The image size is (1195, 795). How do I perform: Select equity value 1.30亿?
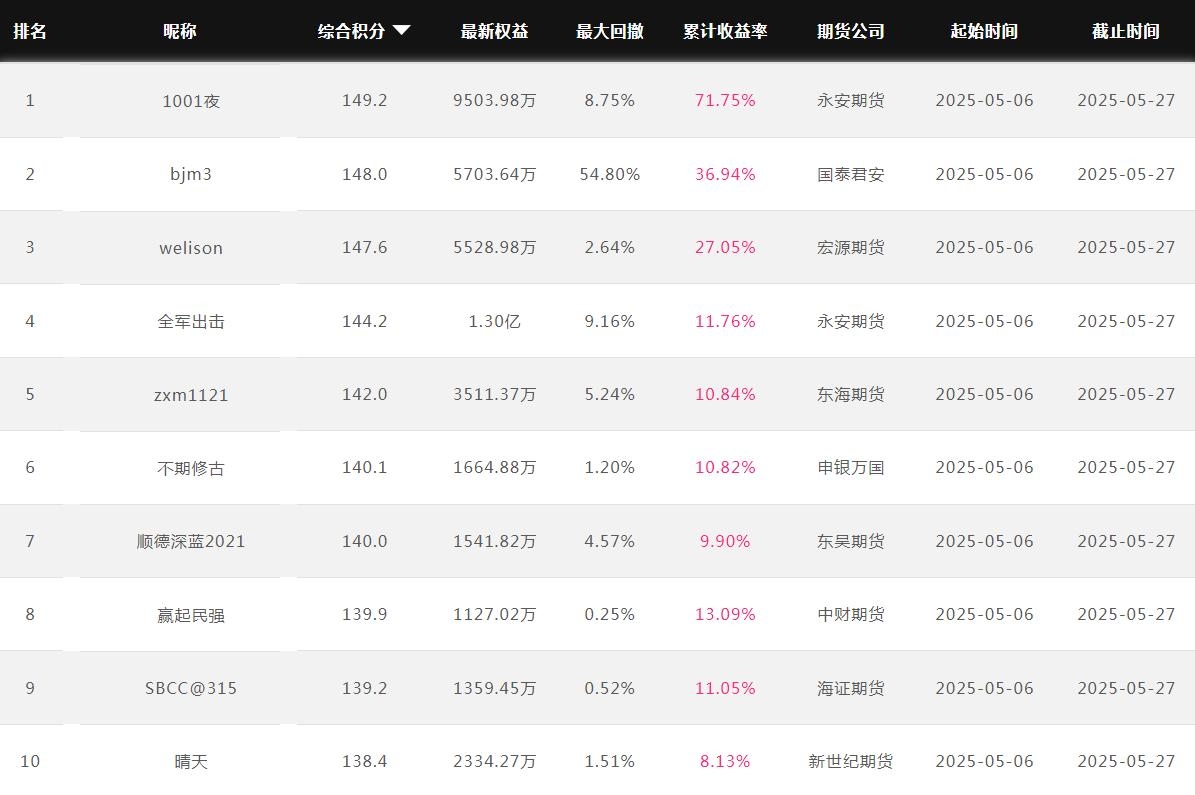pyautogui.click(x=495, y=322)
